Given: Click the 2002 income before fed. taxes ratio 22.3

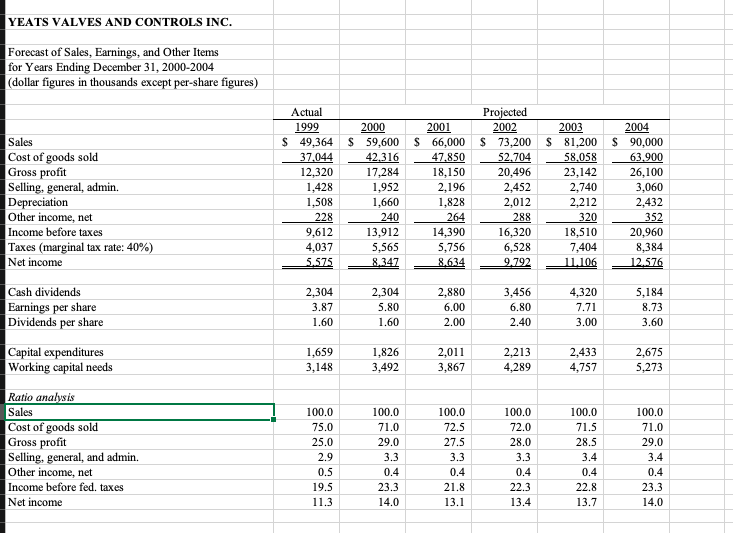Looking at the screenshot, I should point(520,487).
